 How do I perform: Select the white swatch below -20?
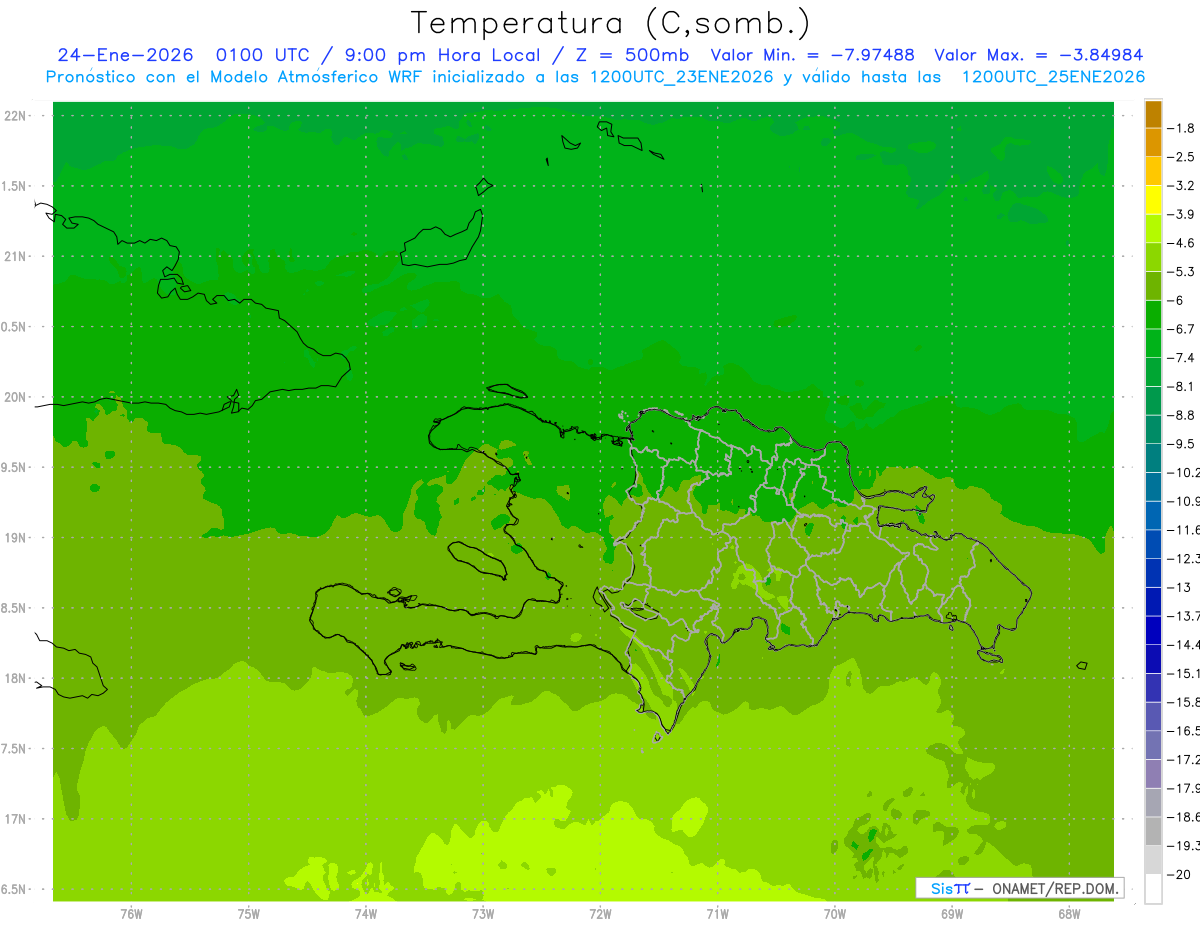click(1153, 889)
